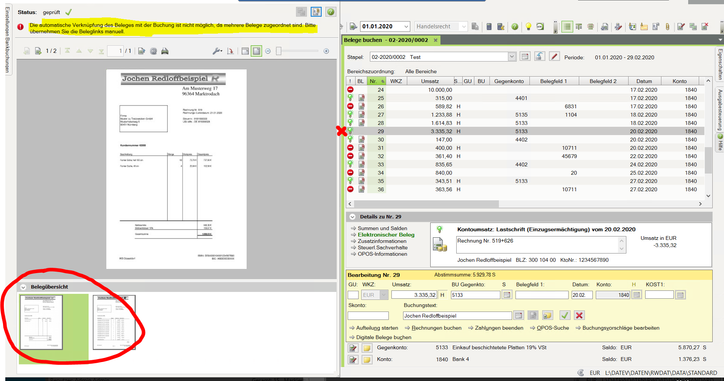The width and height of the screenshot is (724, 381).
Task: Click the zoom-in circle right of slider
Action: click(x=326, y=51)
